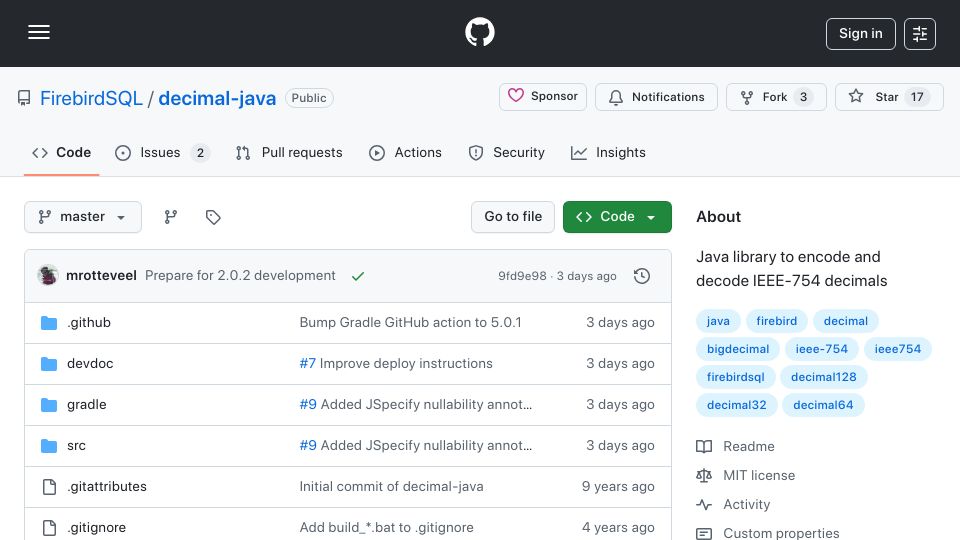Select the decimal128 topic tag

[x=823, y=377]
